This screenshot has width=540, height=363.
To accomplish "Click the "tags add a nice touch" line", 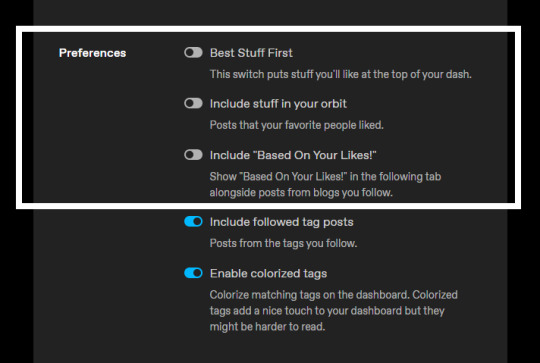I will pyautogui.click(x=327, y=311).
